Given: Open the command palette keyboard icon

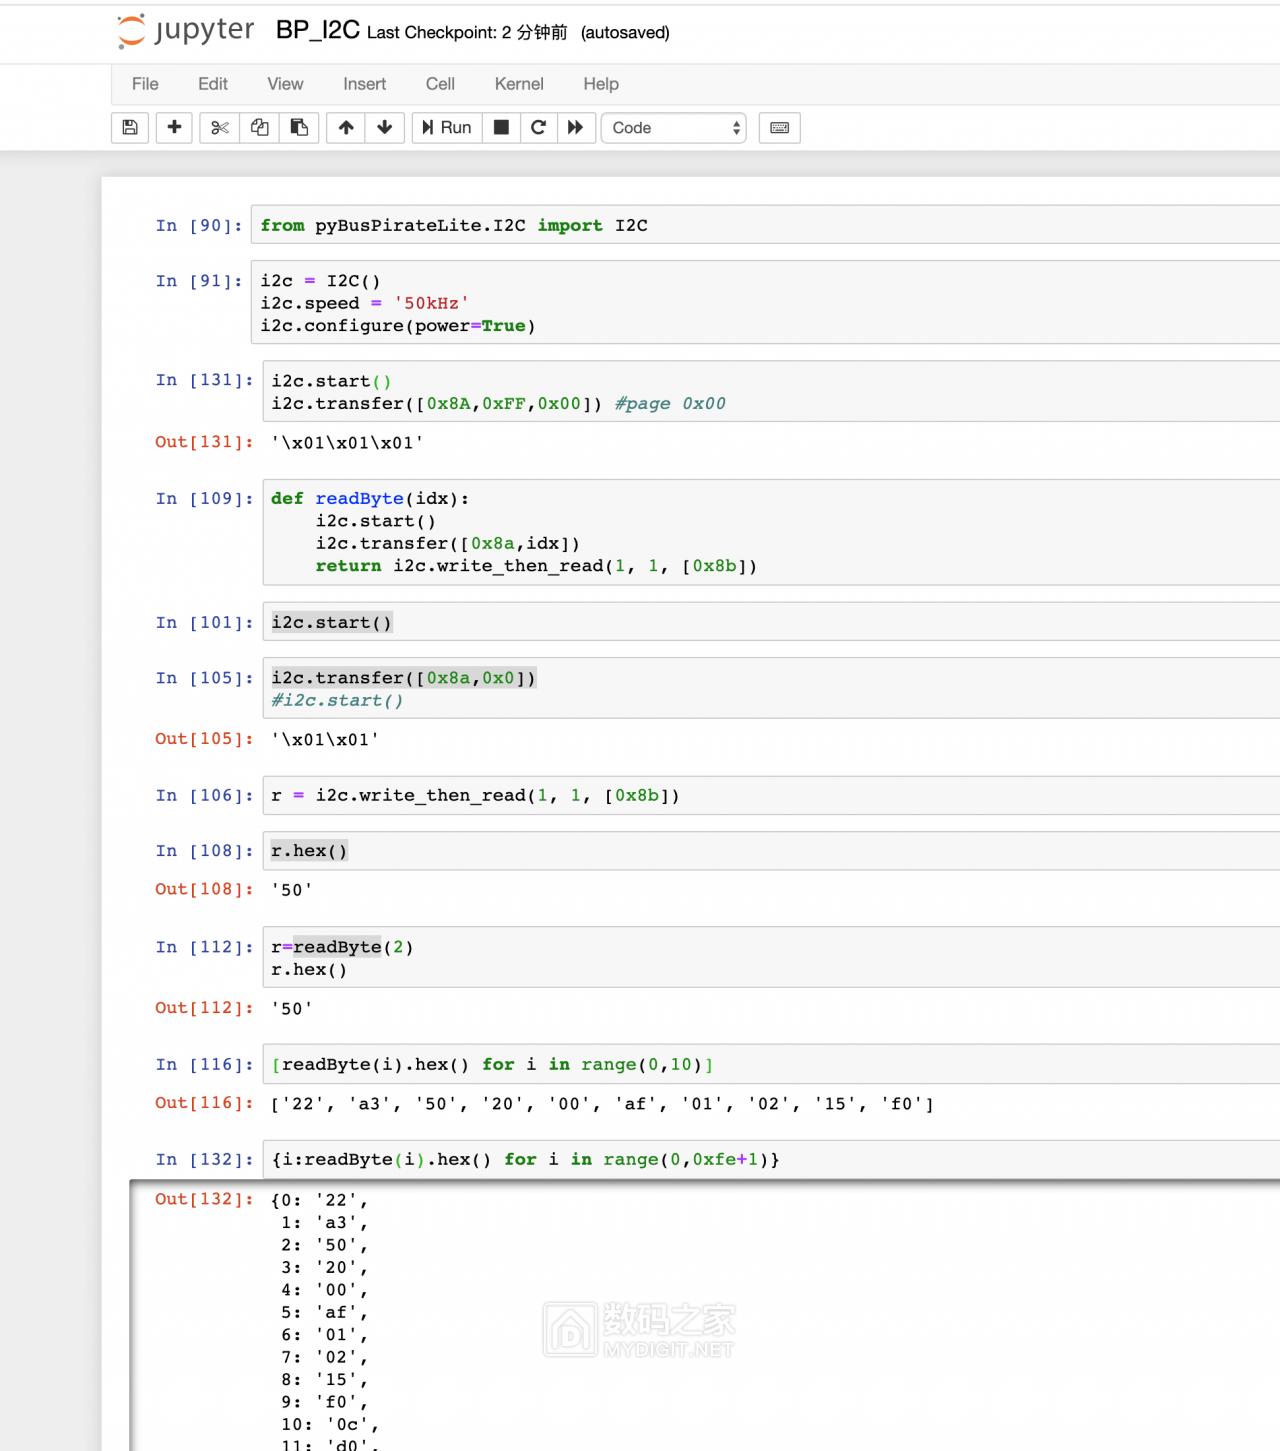Looking at the screenshot, I should point(780,128).
